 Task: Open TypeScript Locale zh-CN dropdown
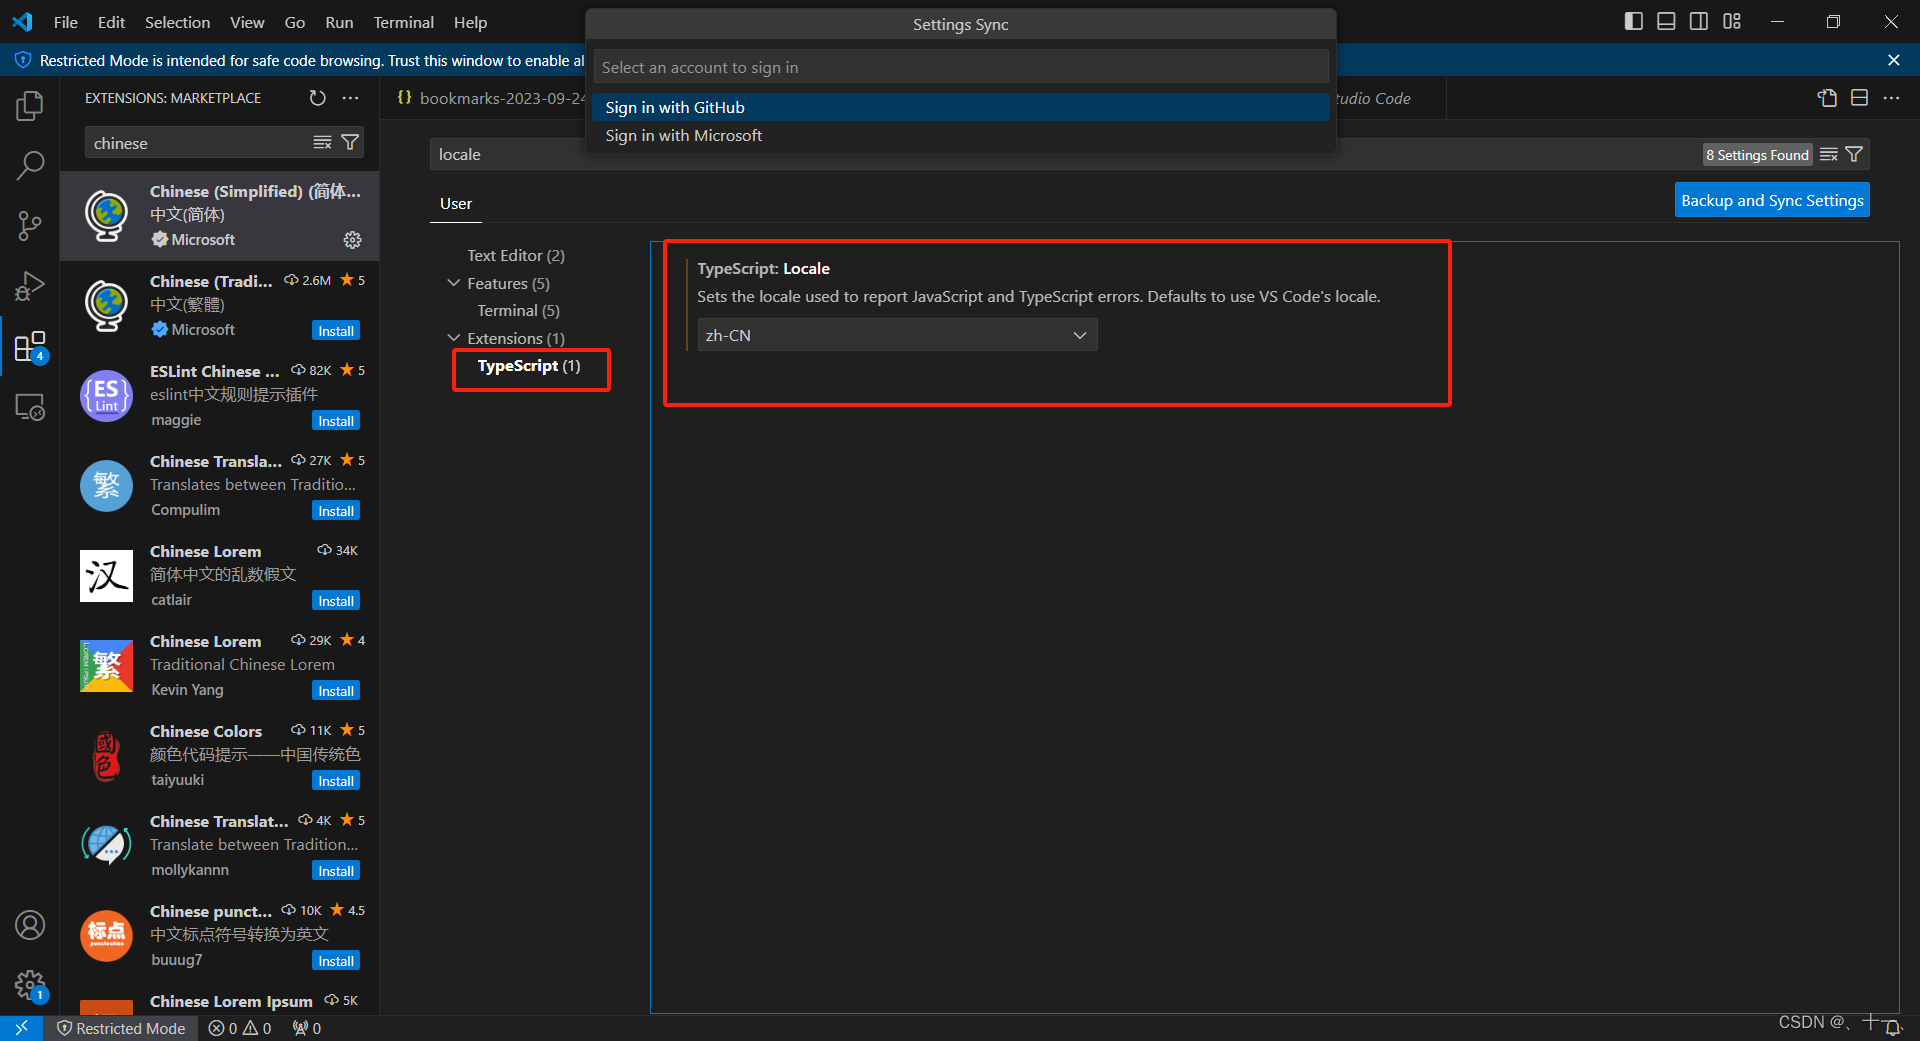tap(897, 335)
